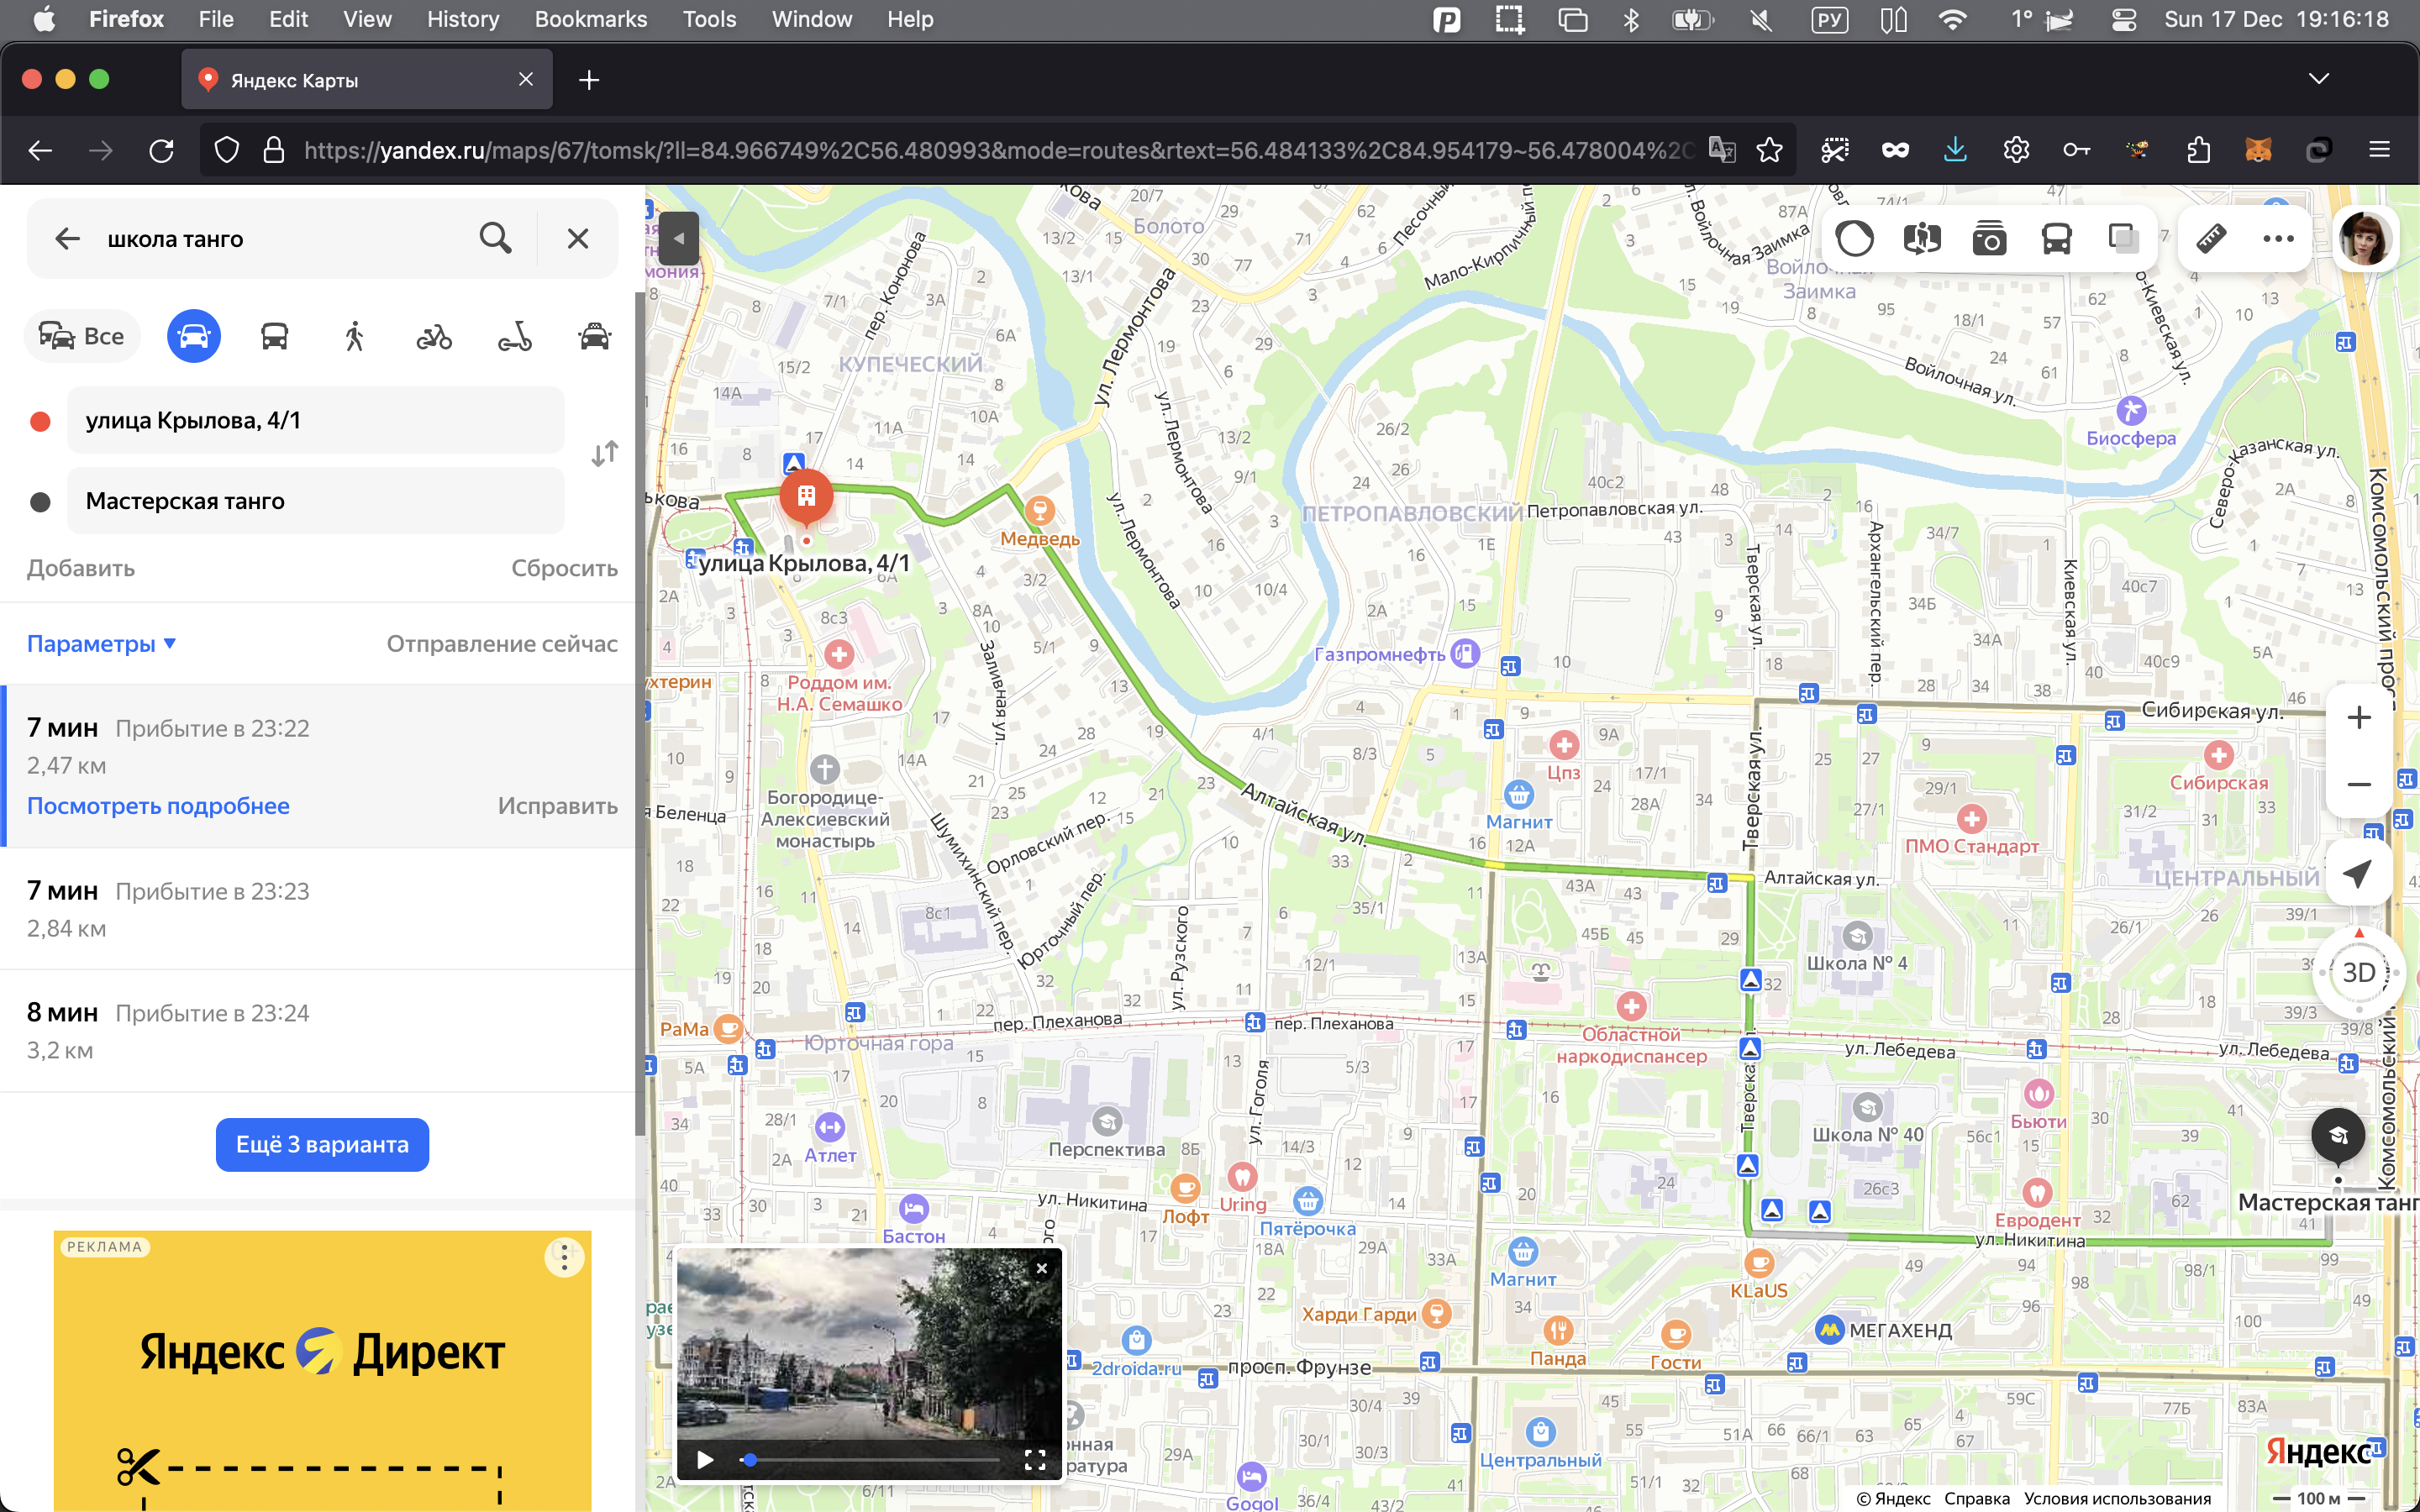The image size is (2420, 1512).
Task: Edit the destination field Мастерская танго
Action: [x=315, y=501]
